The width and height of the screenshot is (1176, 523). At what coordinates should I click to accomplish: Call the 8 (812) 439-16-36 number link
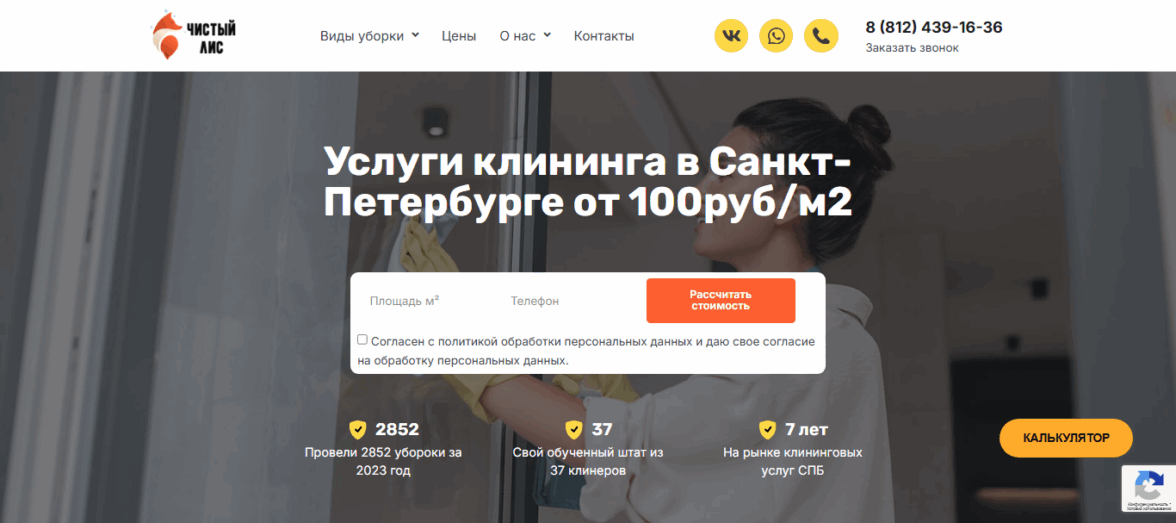coord(934,28)
